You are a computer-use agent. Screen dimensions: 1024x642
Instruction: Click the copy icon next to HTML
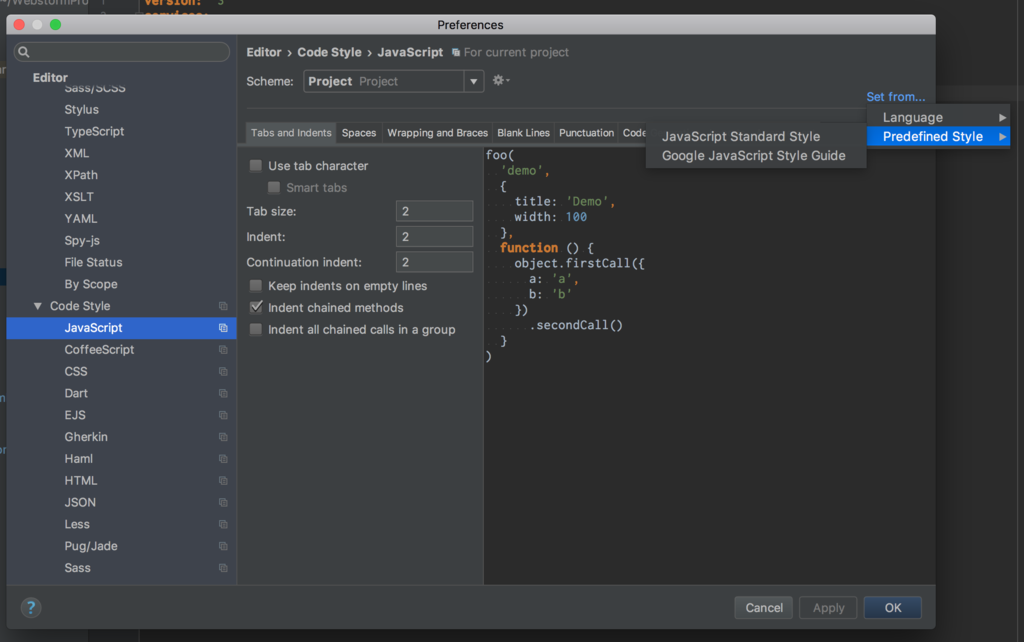(x=223, y=481)
